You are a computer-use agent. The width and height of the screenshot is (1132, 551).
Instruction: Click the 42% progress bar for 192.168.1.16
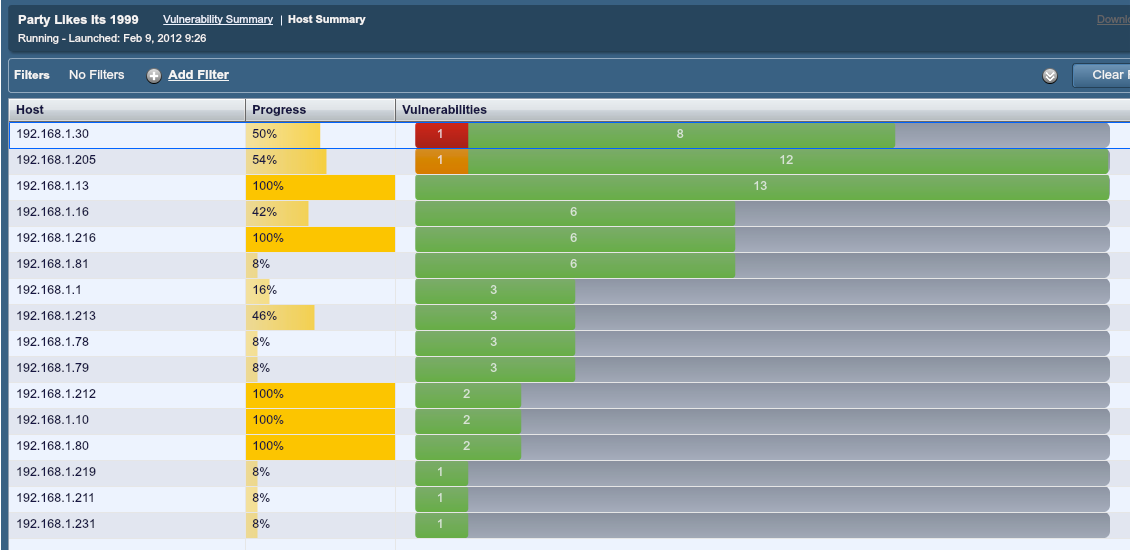[x=277, y=213]
